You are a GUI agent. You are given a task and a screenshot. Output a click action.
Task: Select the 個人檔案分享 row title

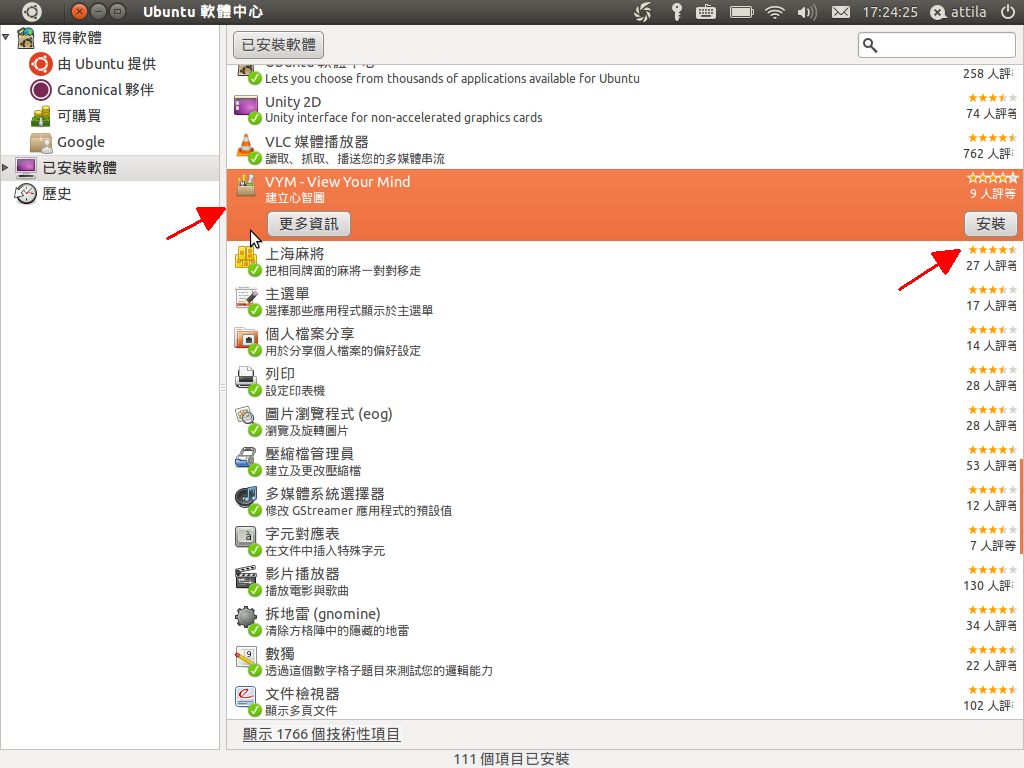(x=310, y=334)
